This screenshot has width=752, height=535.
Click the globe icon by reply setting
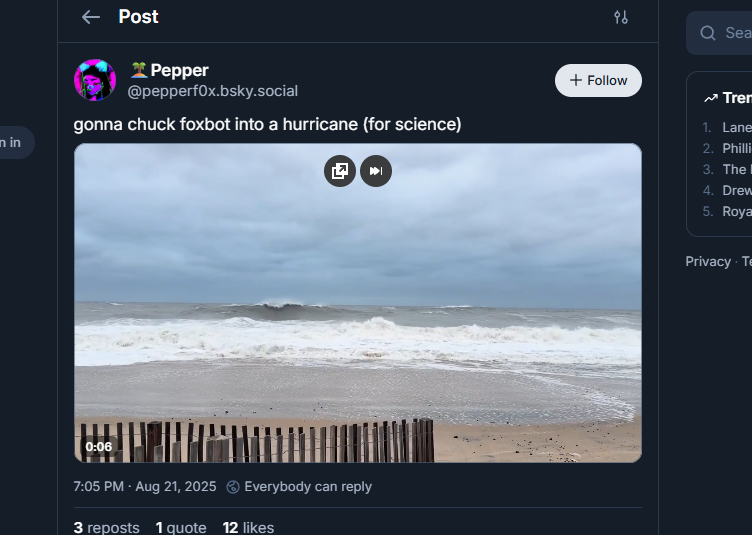(x=233, y=487)
